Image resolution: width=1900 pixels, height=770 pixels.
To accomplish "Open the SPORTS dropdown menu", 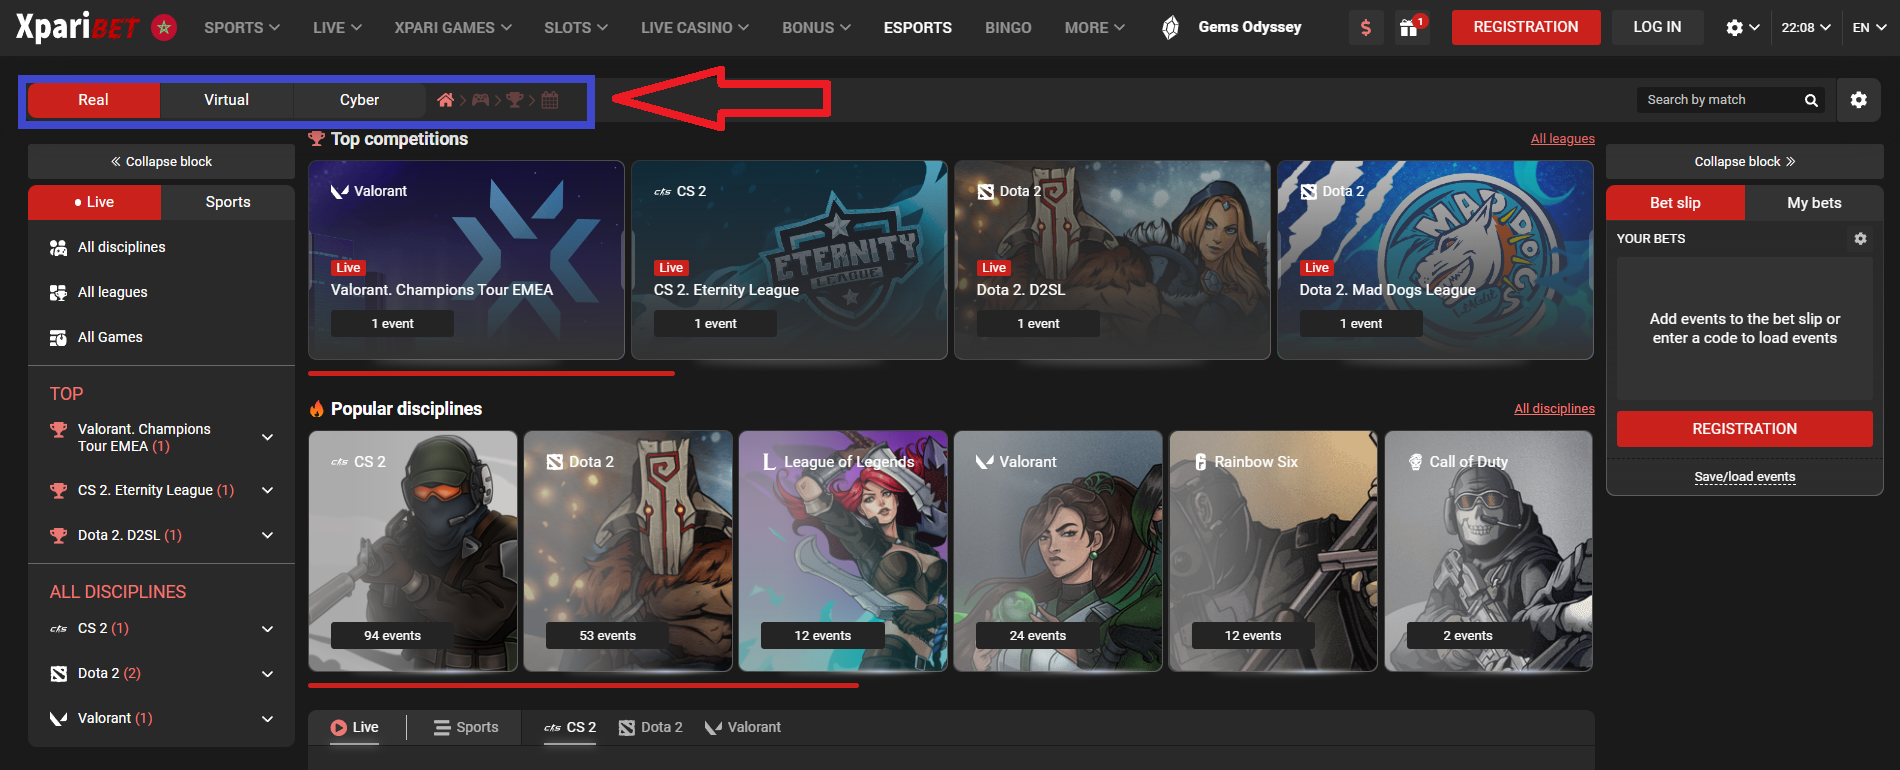I will (x=242, y=28).
